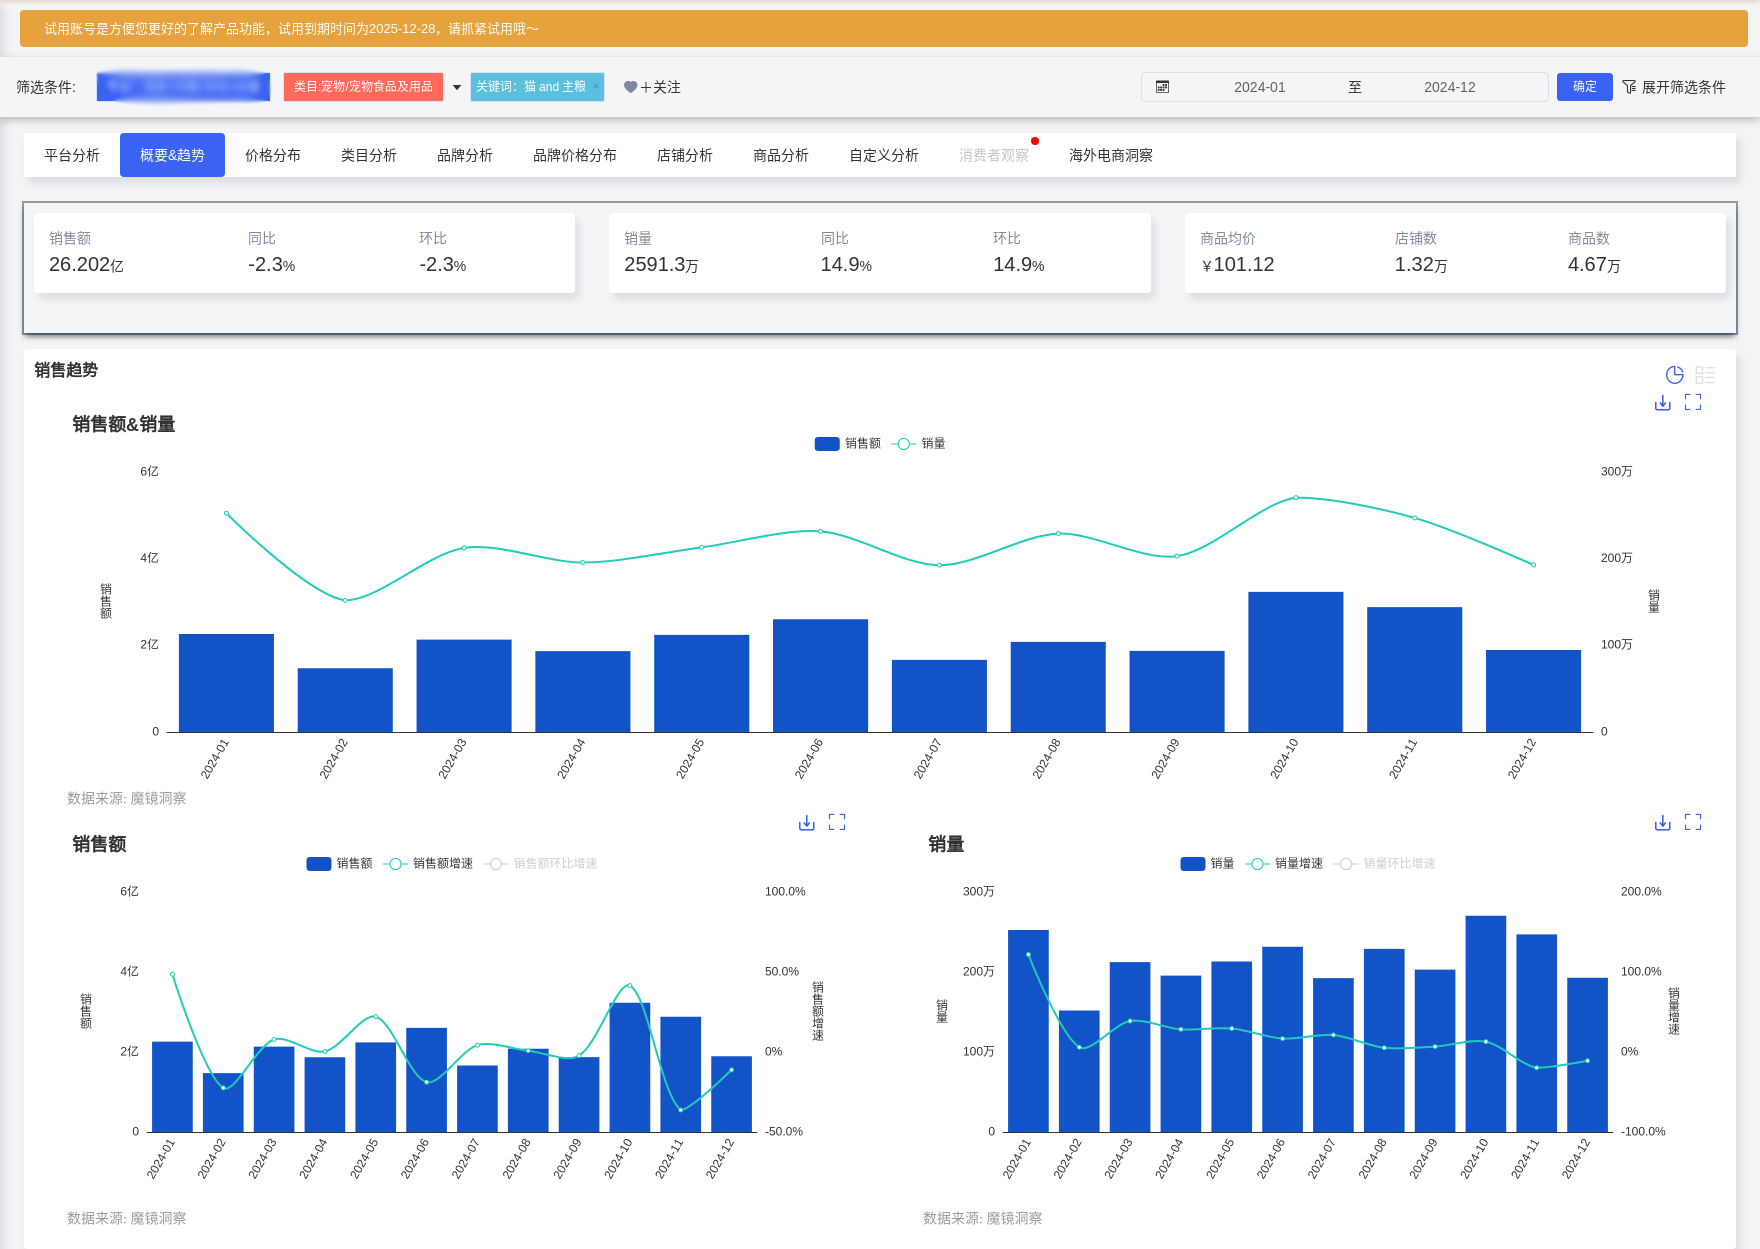The width and height of the screenshot is (1760, 1249).
Task: Toggle 销售额 bar series in the 销售额 chart legend
Action: point(339,864)
